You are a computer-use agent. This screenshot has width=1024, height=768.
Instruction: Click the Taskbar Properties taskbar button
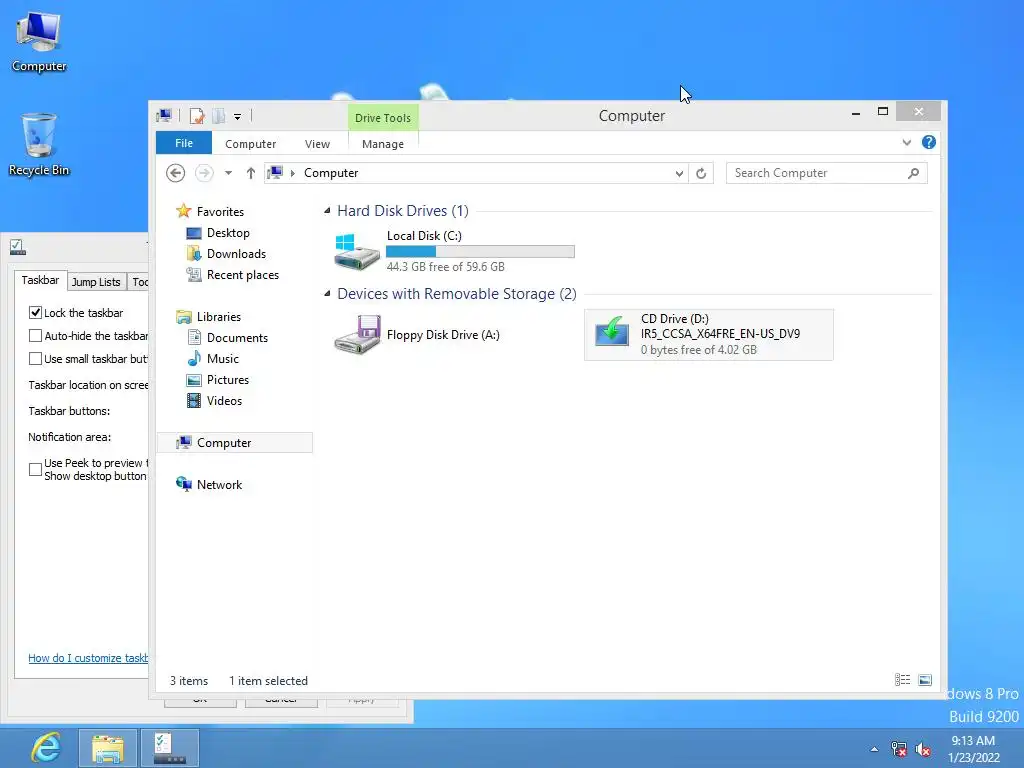pyautogui.click(x=170, y=748)
